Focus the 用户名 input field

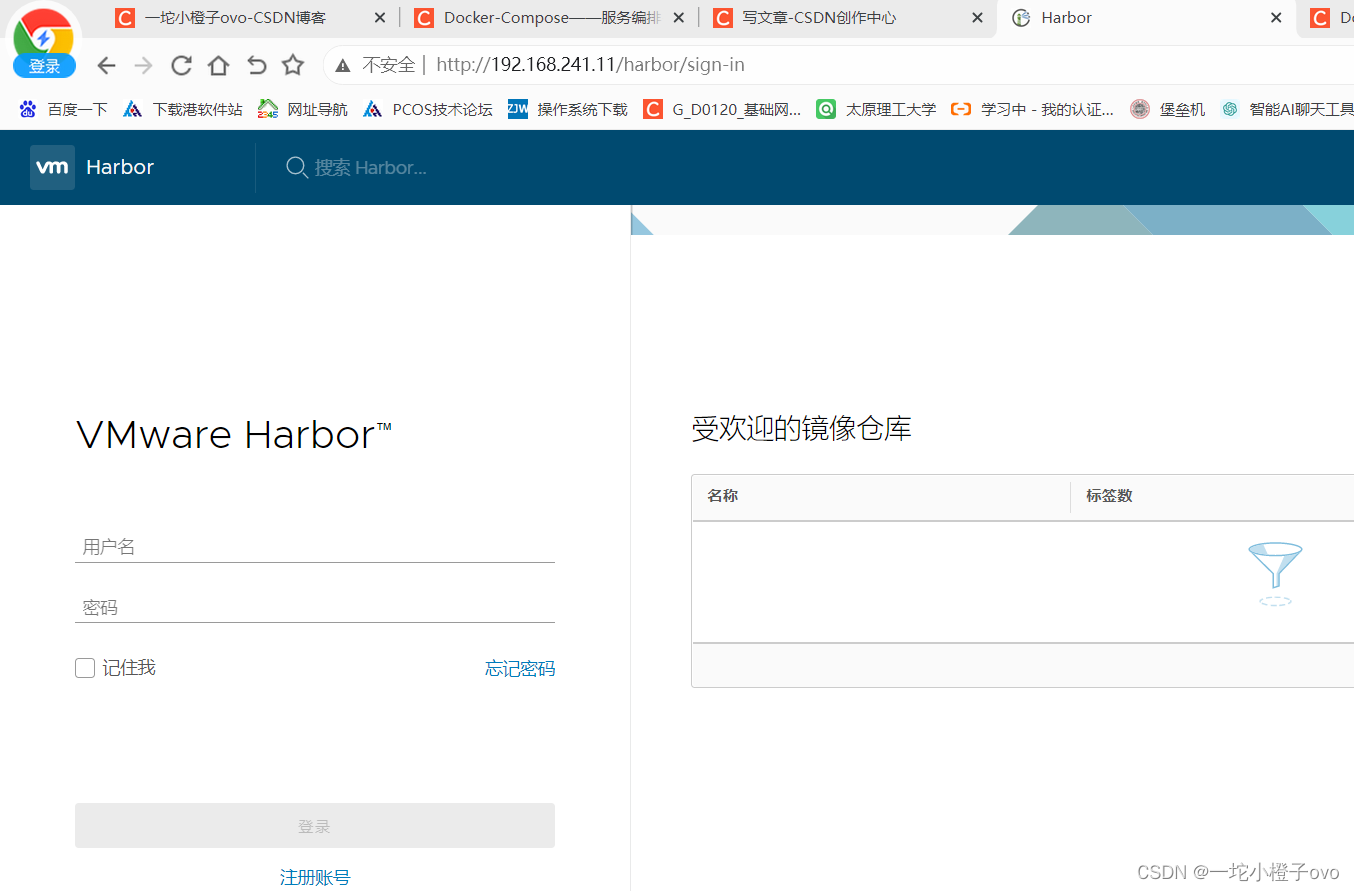[315, 546]
